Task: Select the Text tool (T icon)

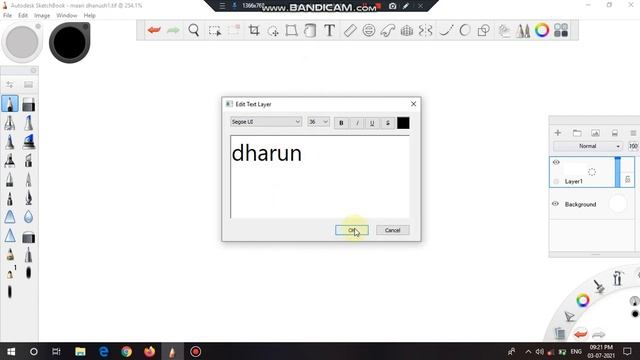Action: 329,31
